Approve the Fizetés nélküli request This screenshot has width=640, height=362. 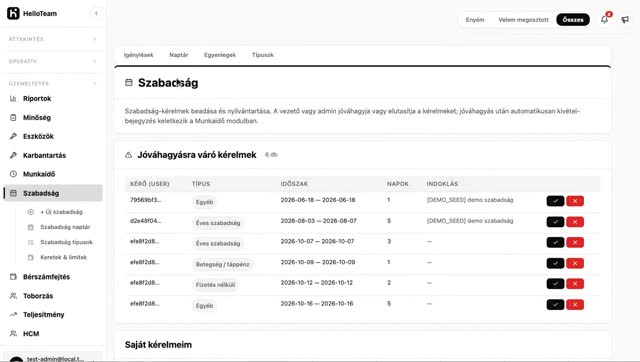point(555,284)
